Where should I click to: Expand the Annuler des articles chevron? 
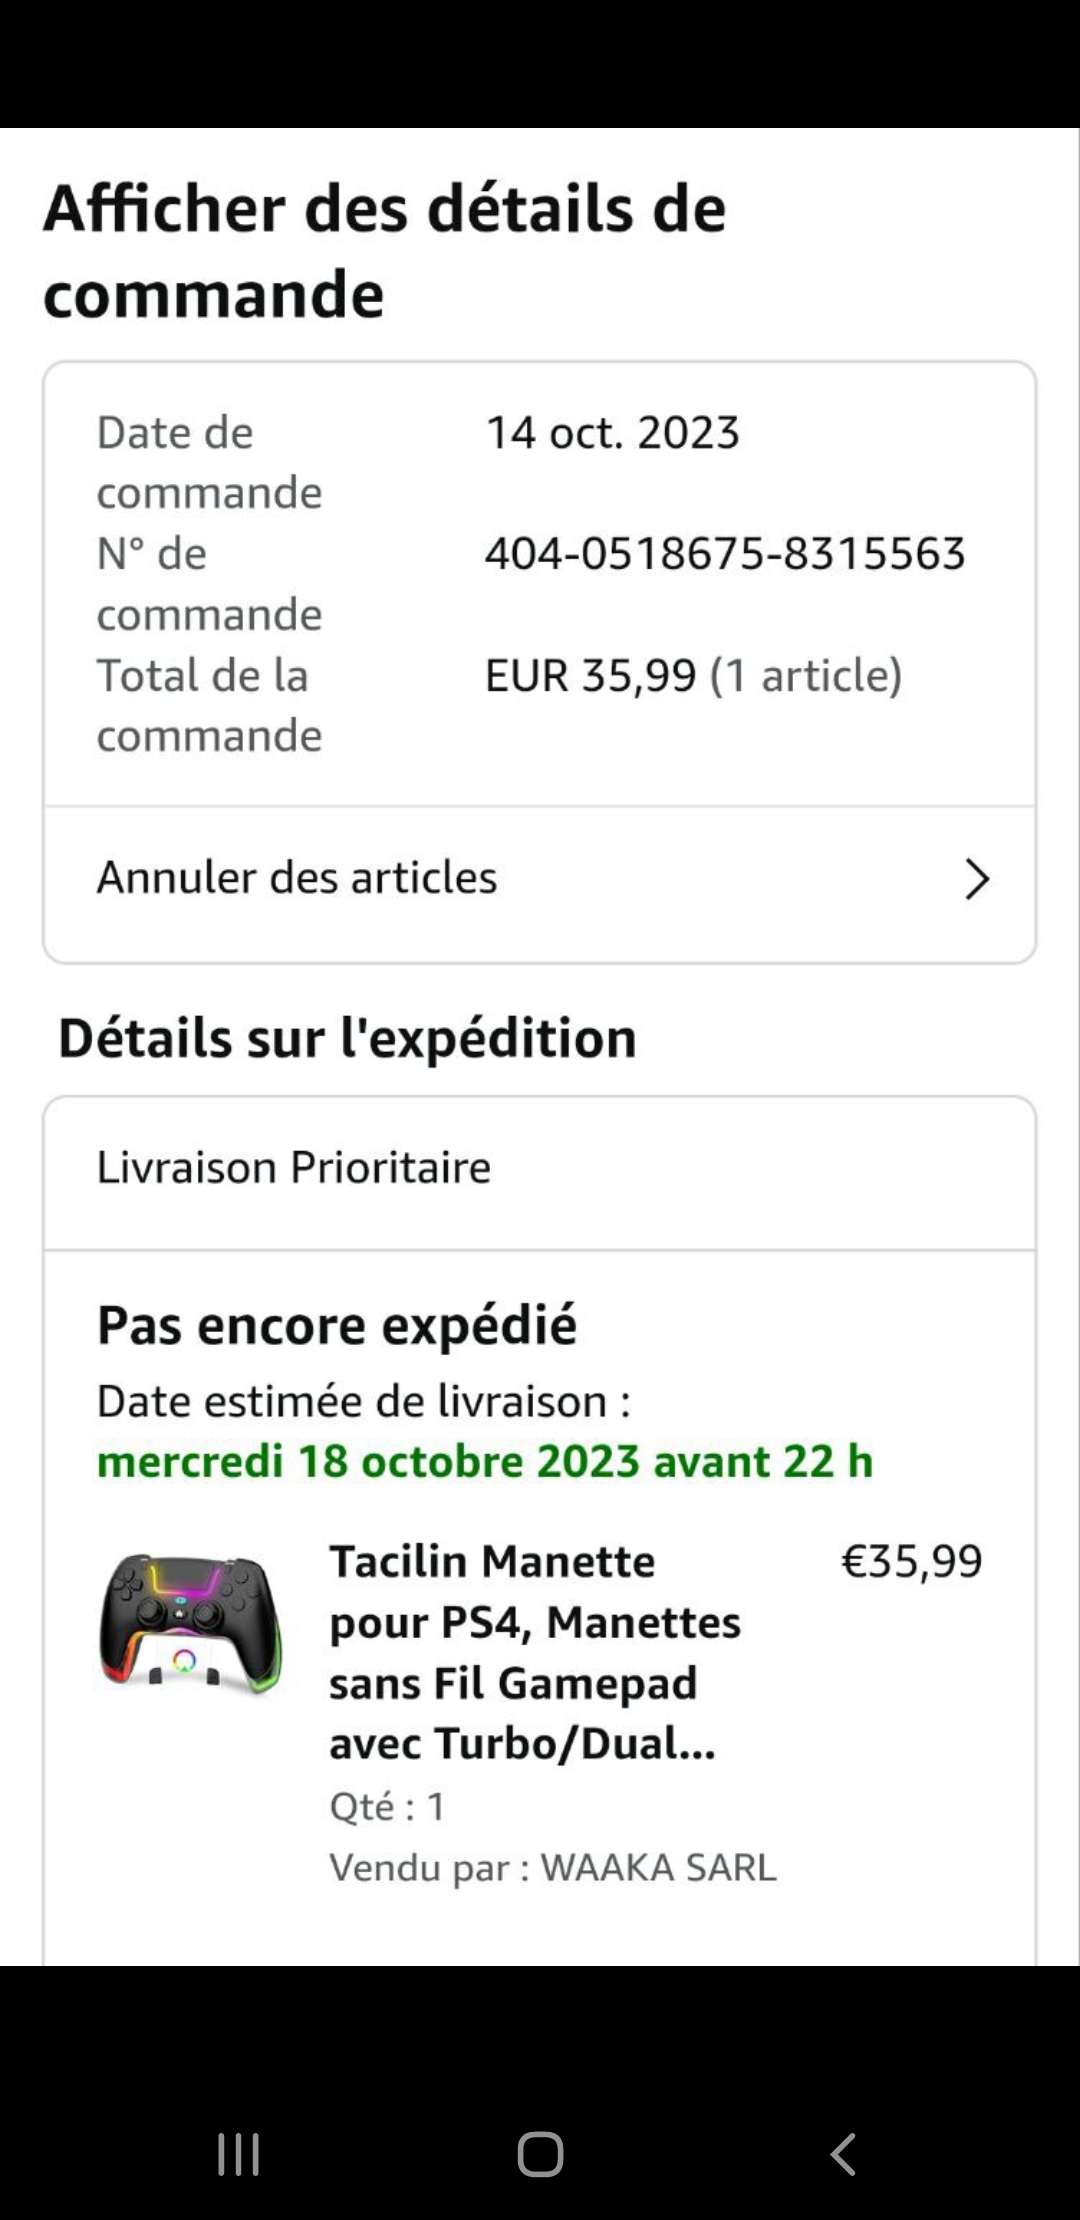click(x=976, y=879)
